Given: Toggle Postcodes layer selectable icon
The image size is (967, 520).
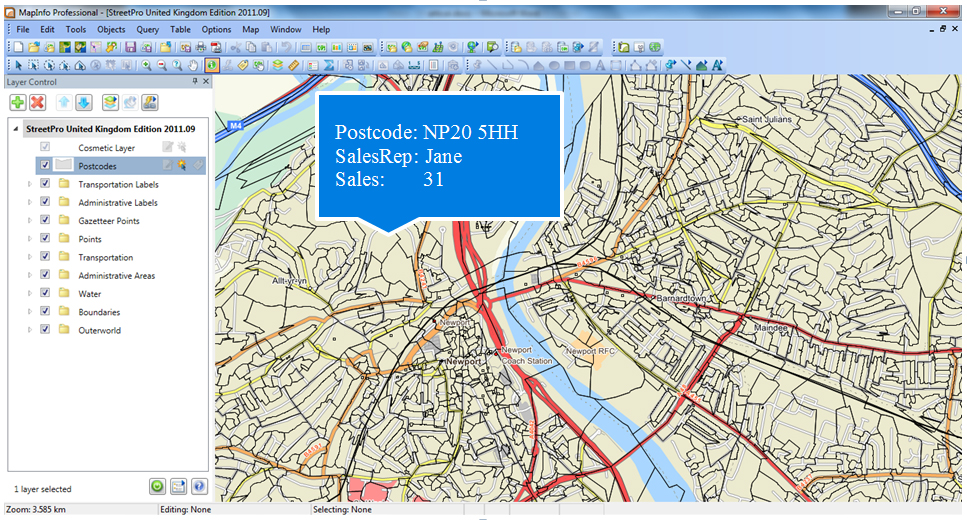Looking at the screenshot, I should pos(182,165).
